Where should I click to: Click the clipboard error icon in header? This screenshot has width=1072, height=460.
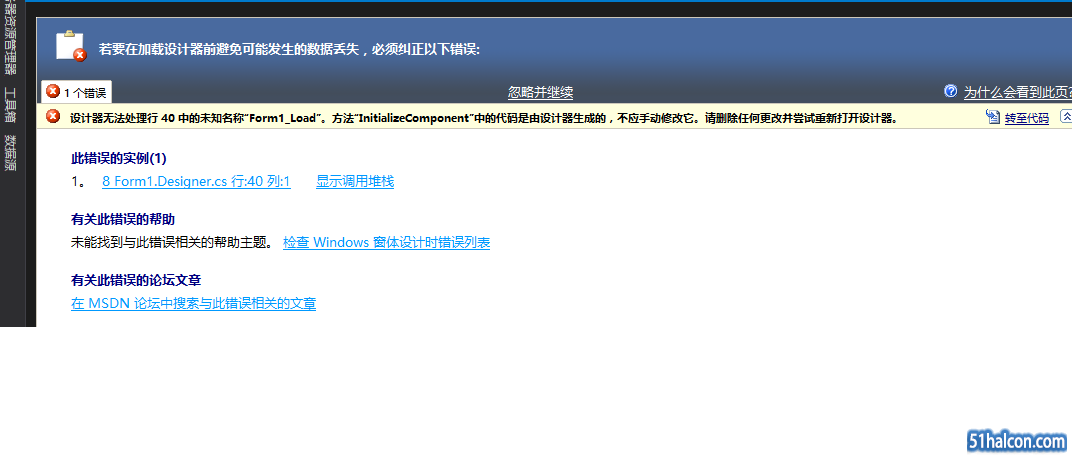[71, 46]
